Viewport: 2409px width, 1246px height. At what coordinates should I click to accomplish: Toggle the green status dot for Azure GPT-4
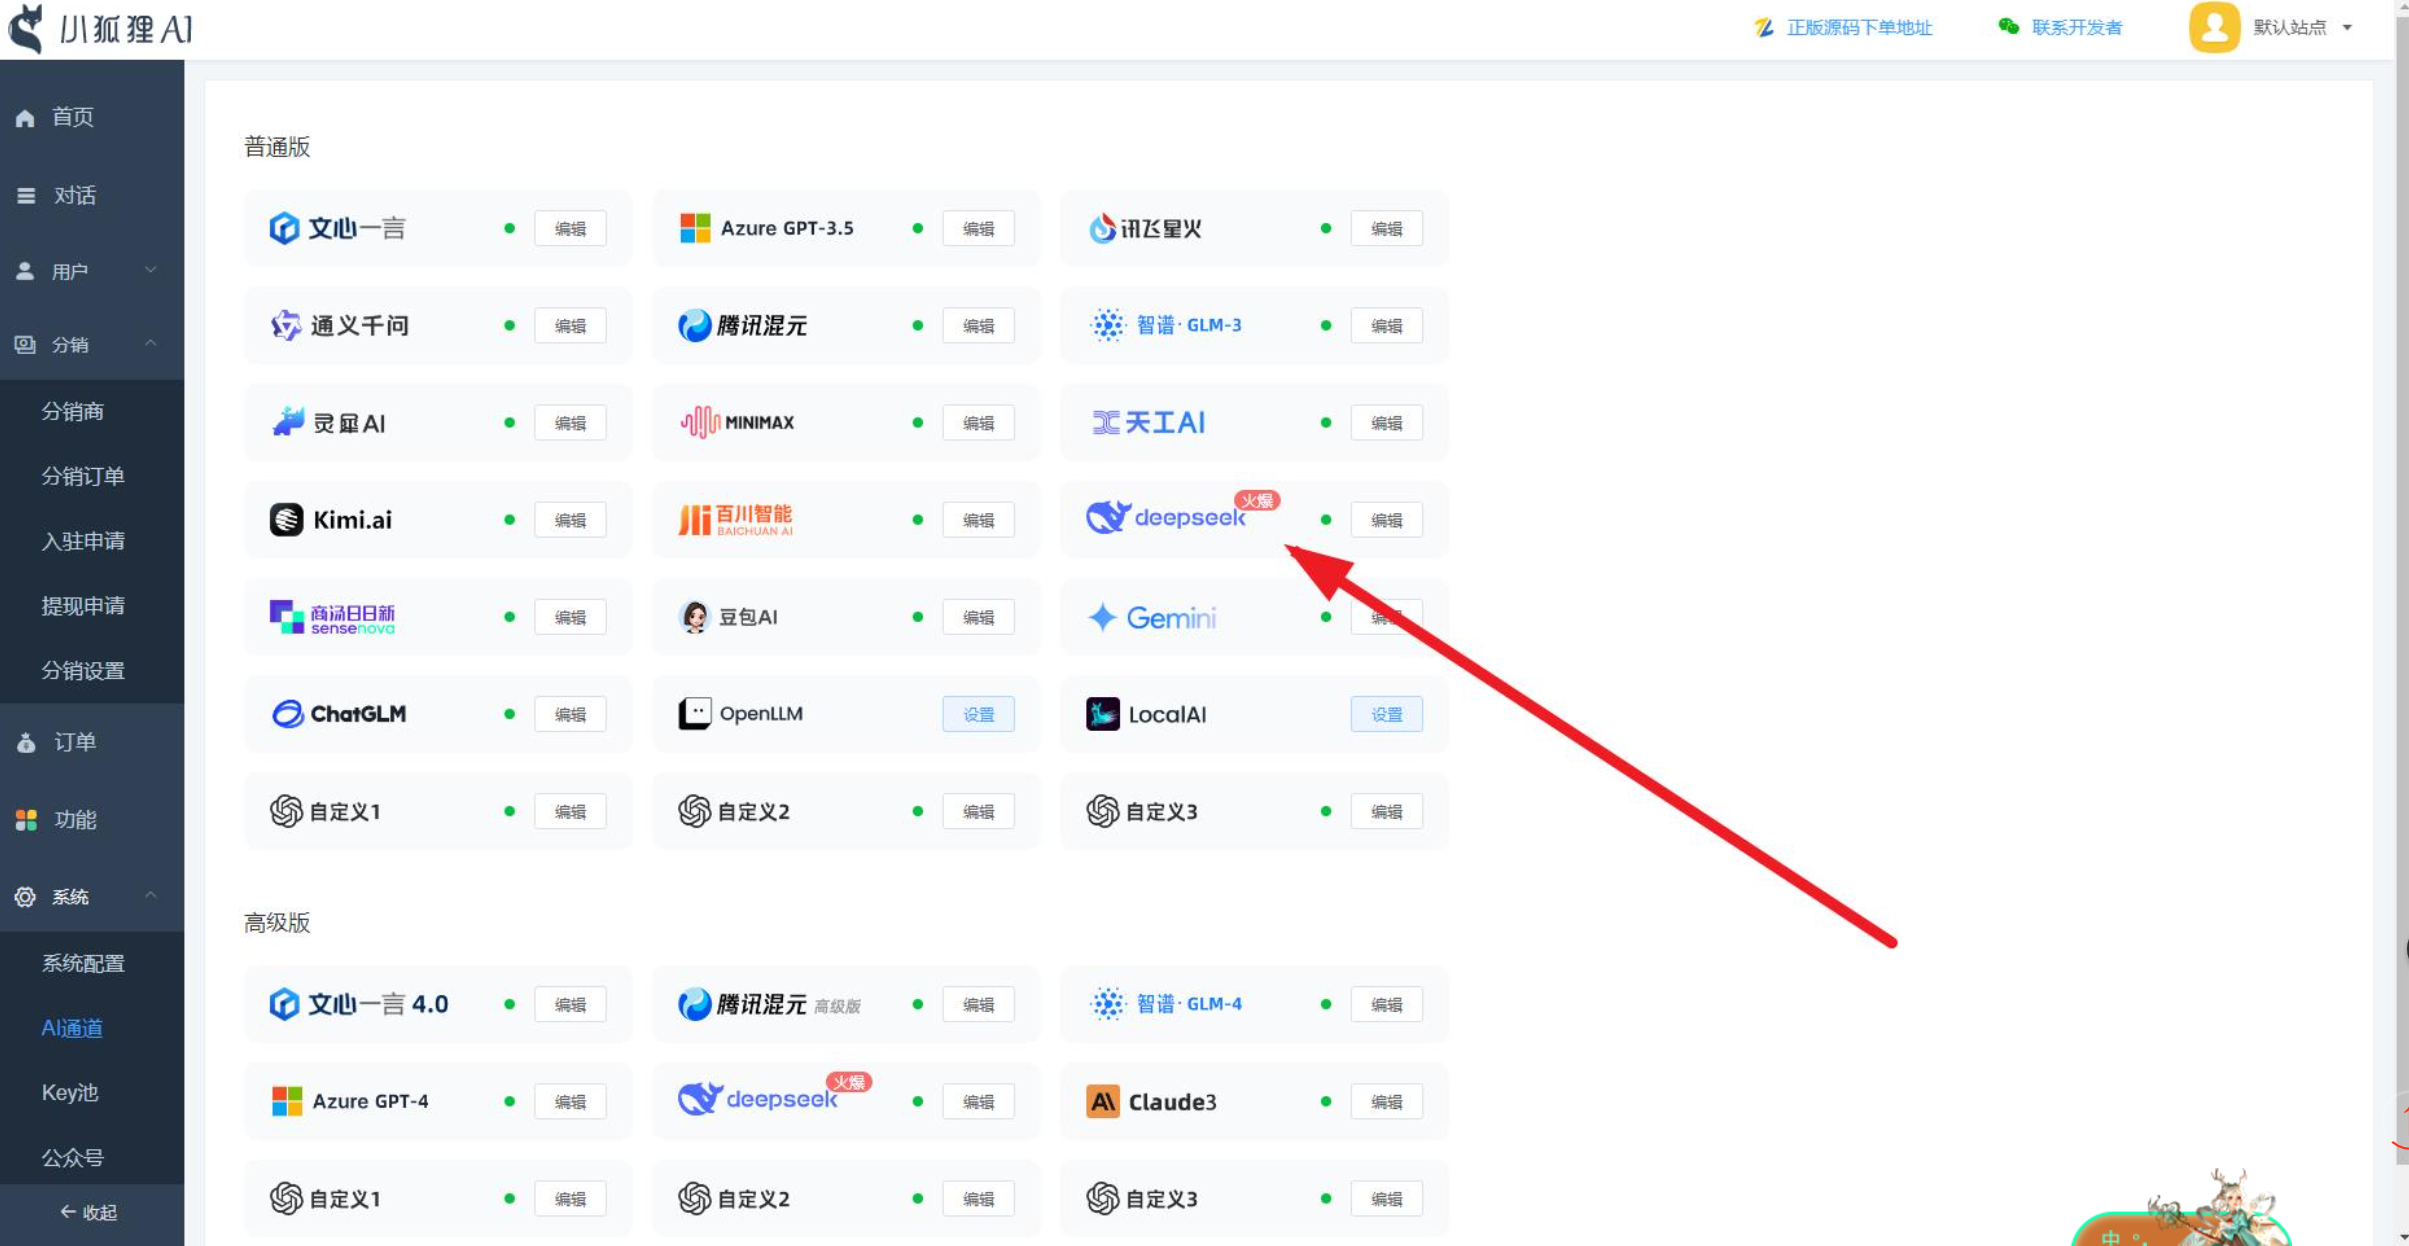tap(510, 1101)
